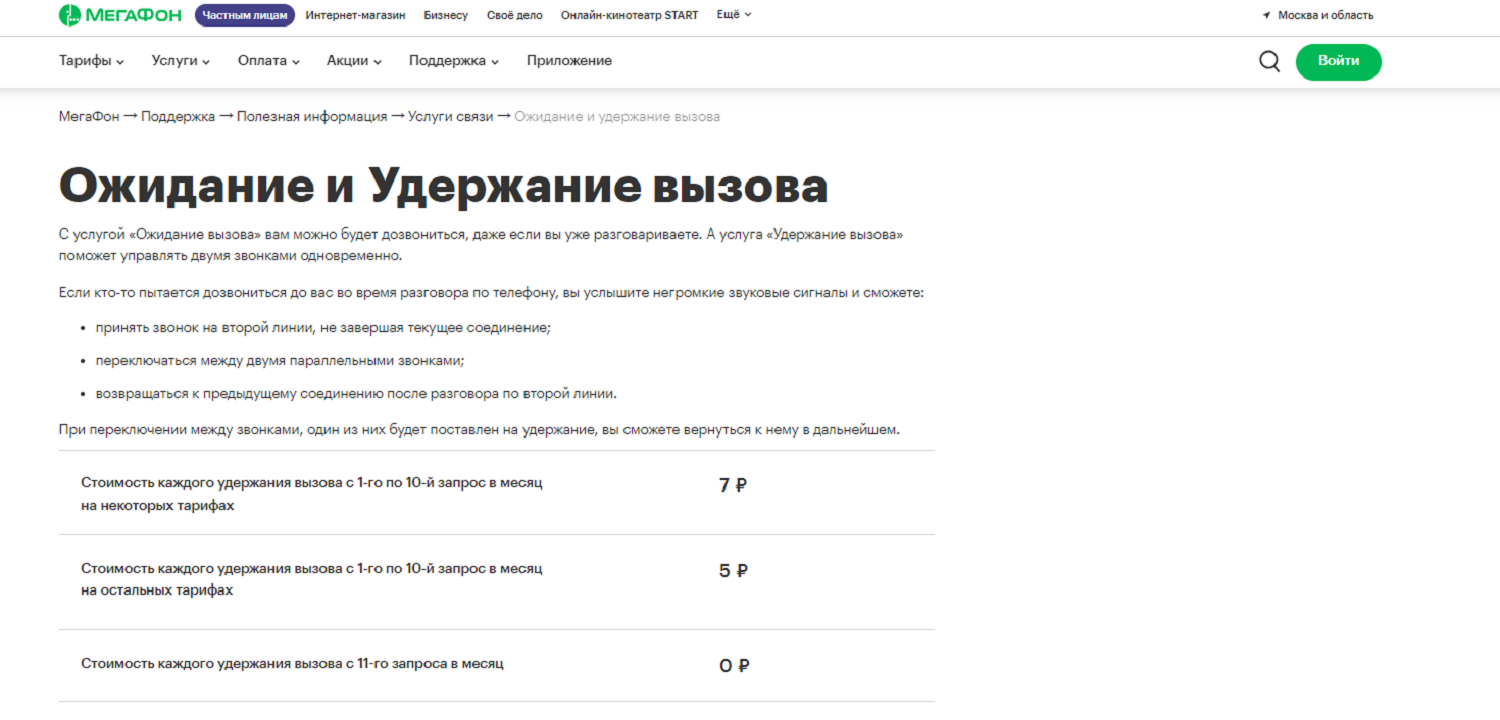Click row text на некоторых тарифах
The image size is (1500, 720).
(x=158, y=506)
